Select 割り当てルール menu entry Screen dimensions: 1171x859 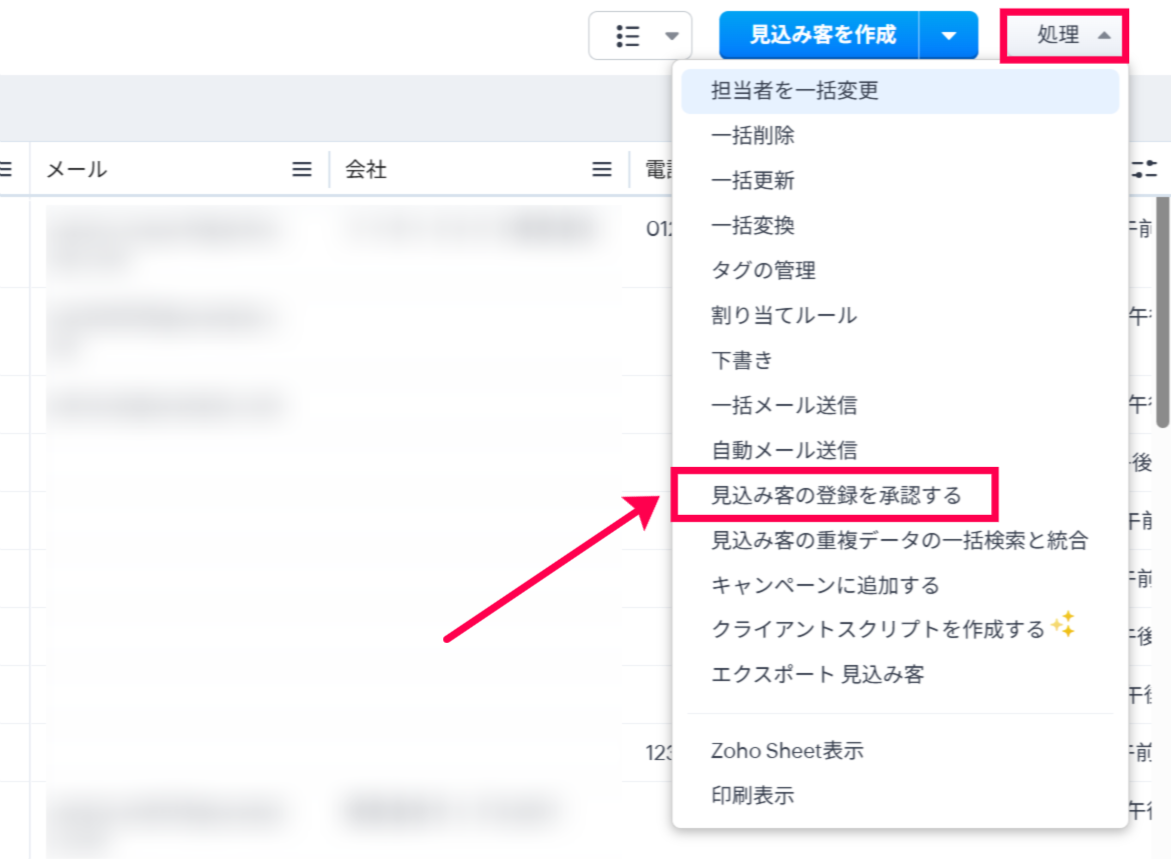tap(784, 315)
